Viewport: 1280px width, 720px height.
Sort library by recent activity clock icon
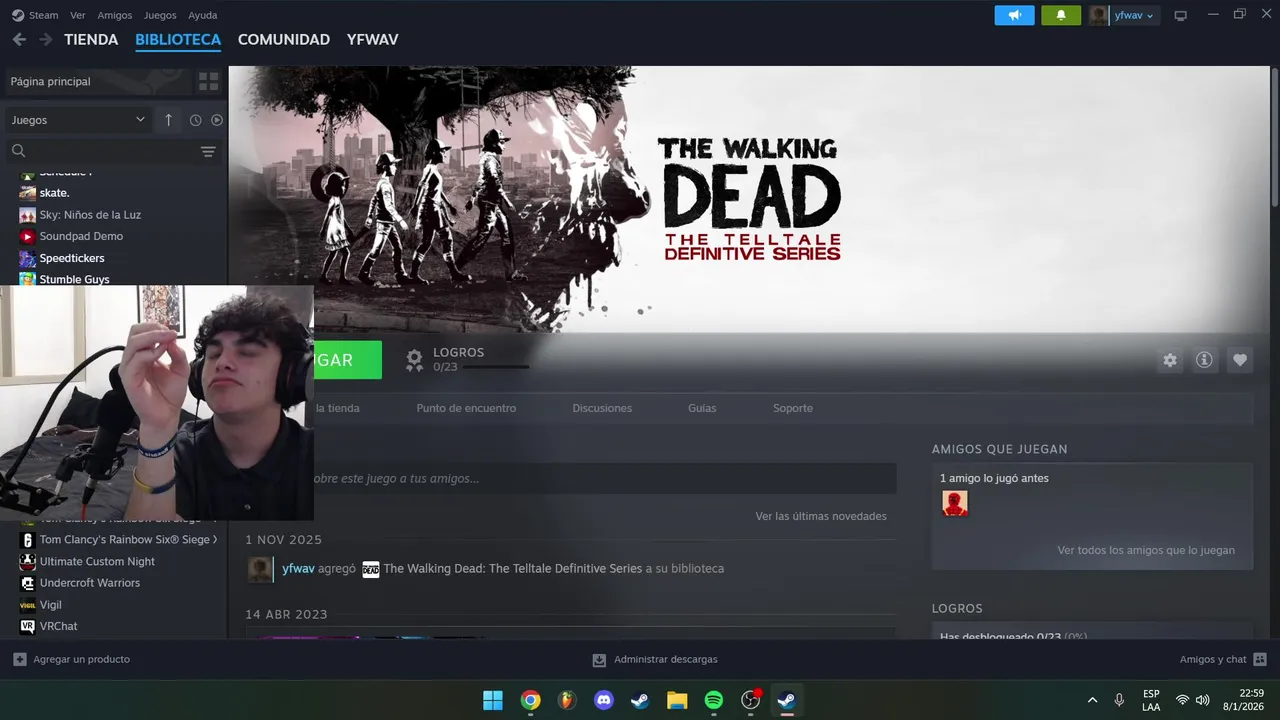[195, 120]
